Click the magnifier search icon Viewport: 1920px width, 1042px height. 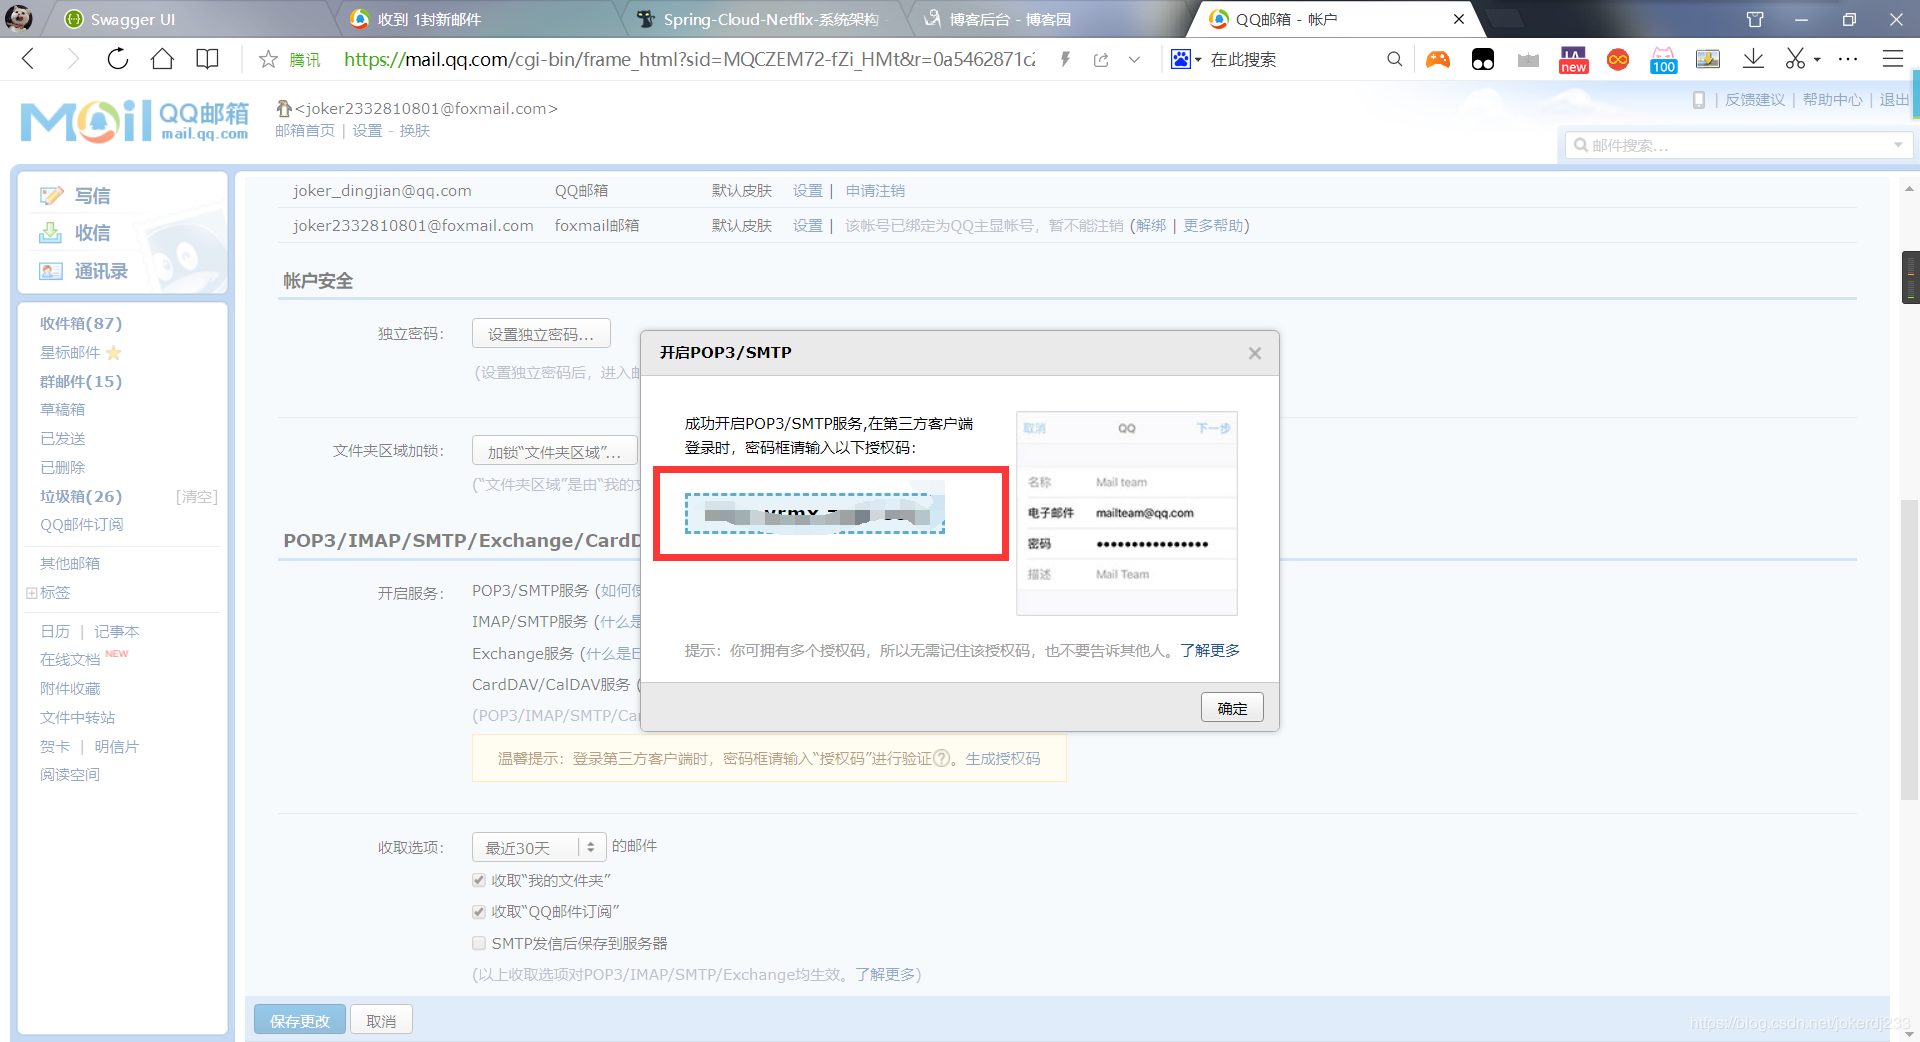click(x=1395, y=60)
